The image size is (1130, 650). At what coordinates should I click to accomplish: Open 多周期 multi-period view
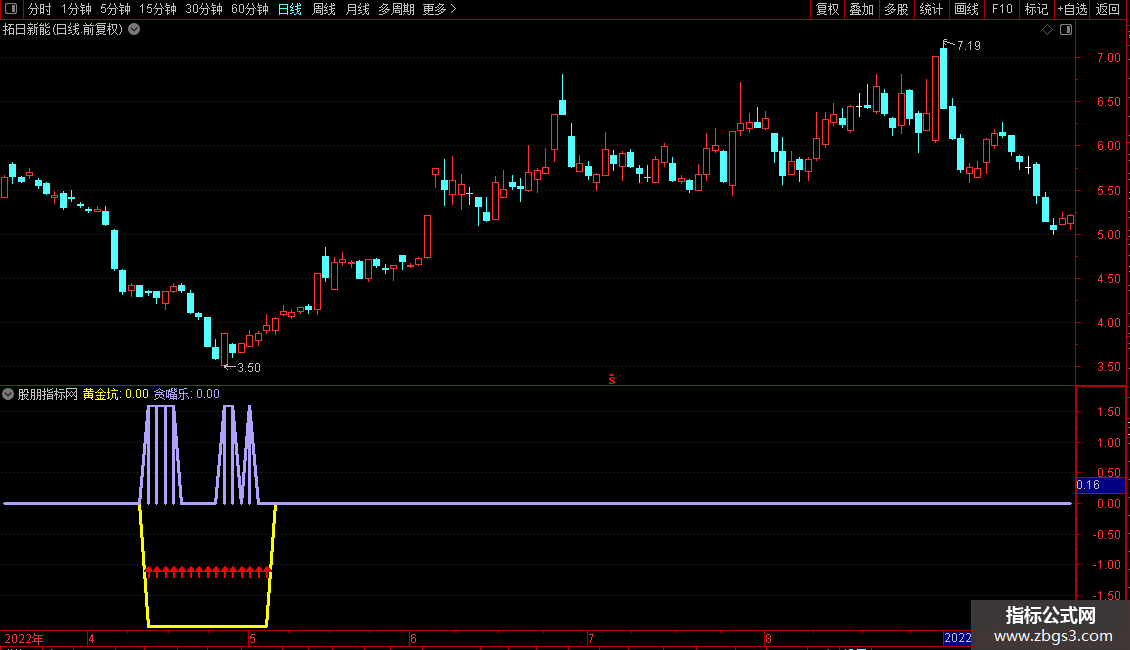pos(396,9)
